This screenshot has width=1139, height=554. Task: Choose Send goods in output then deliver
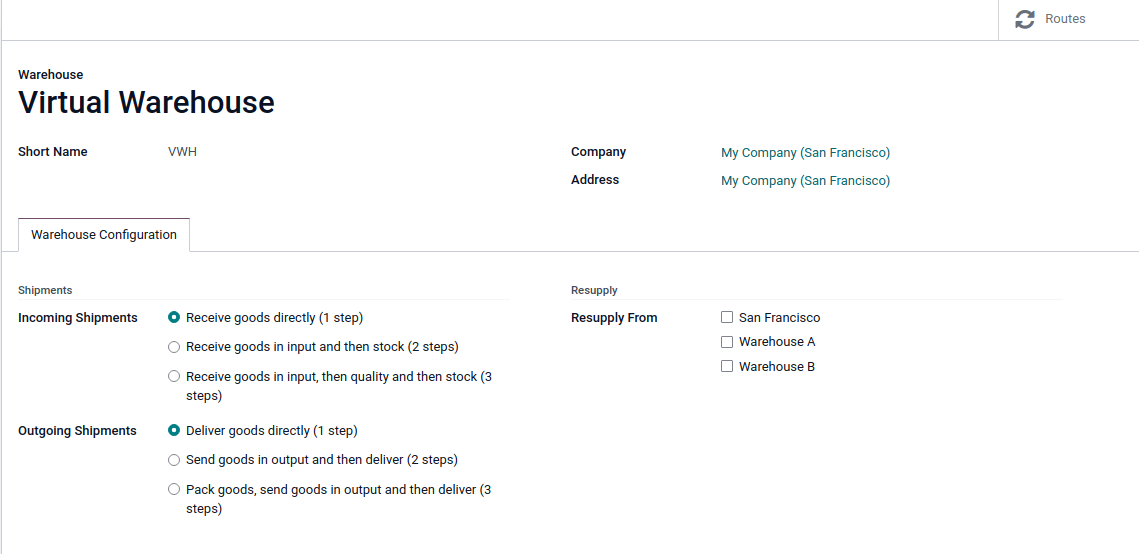[x=174, y=460]
